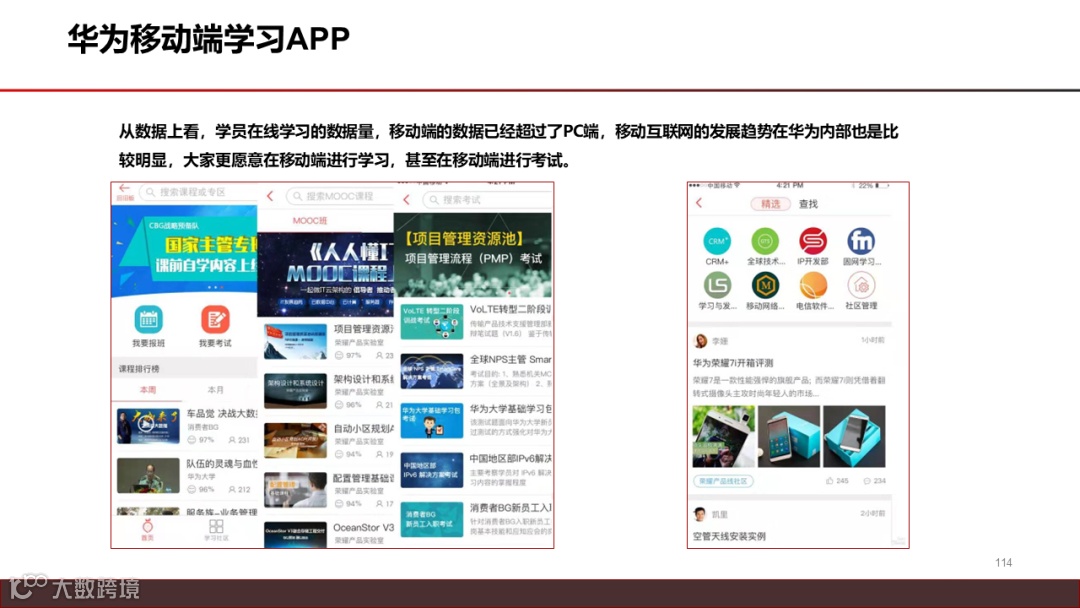Screen dimensions: 1080x608
Task: Go back via arrow in 搜索课程或专区 screen
Action: (x=124, y=188)
